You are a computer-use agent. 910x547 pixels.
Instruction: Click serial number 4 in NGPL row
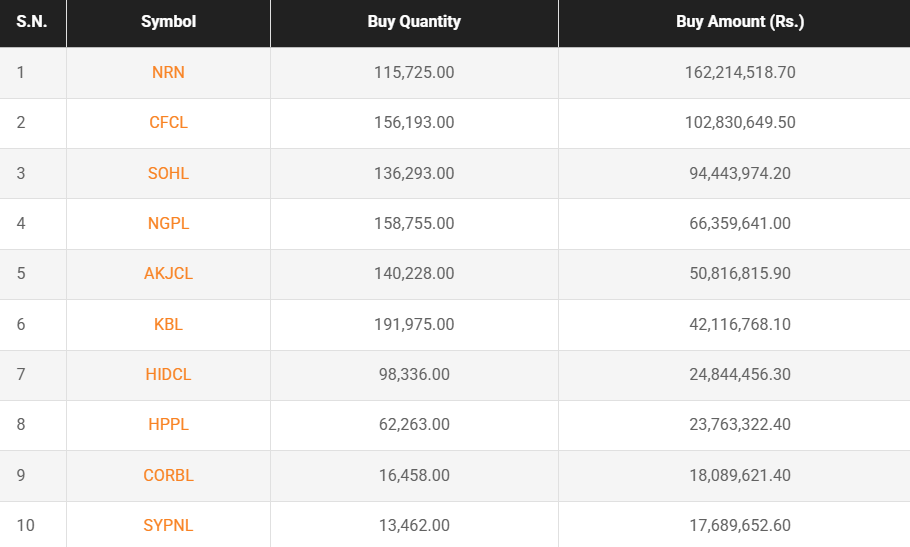[x=21, y=223]
